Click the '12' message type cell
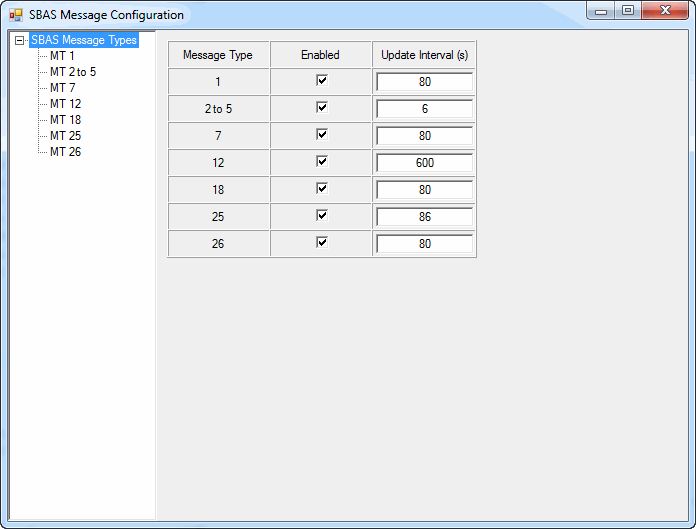 [x=218, y=163]
